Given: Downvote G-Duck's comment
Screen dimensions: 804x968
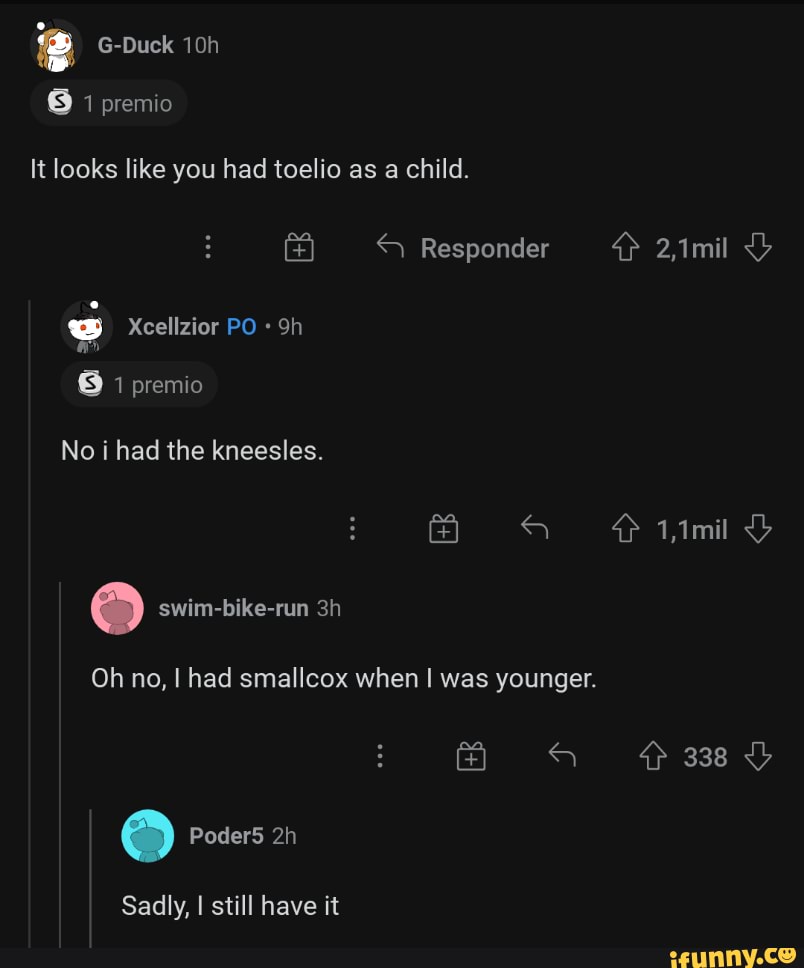Looking at the screenshot, I should coord(758,248).
